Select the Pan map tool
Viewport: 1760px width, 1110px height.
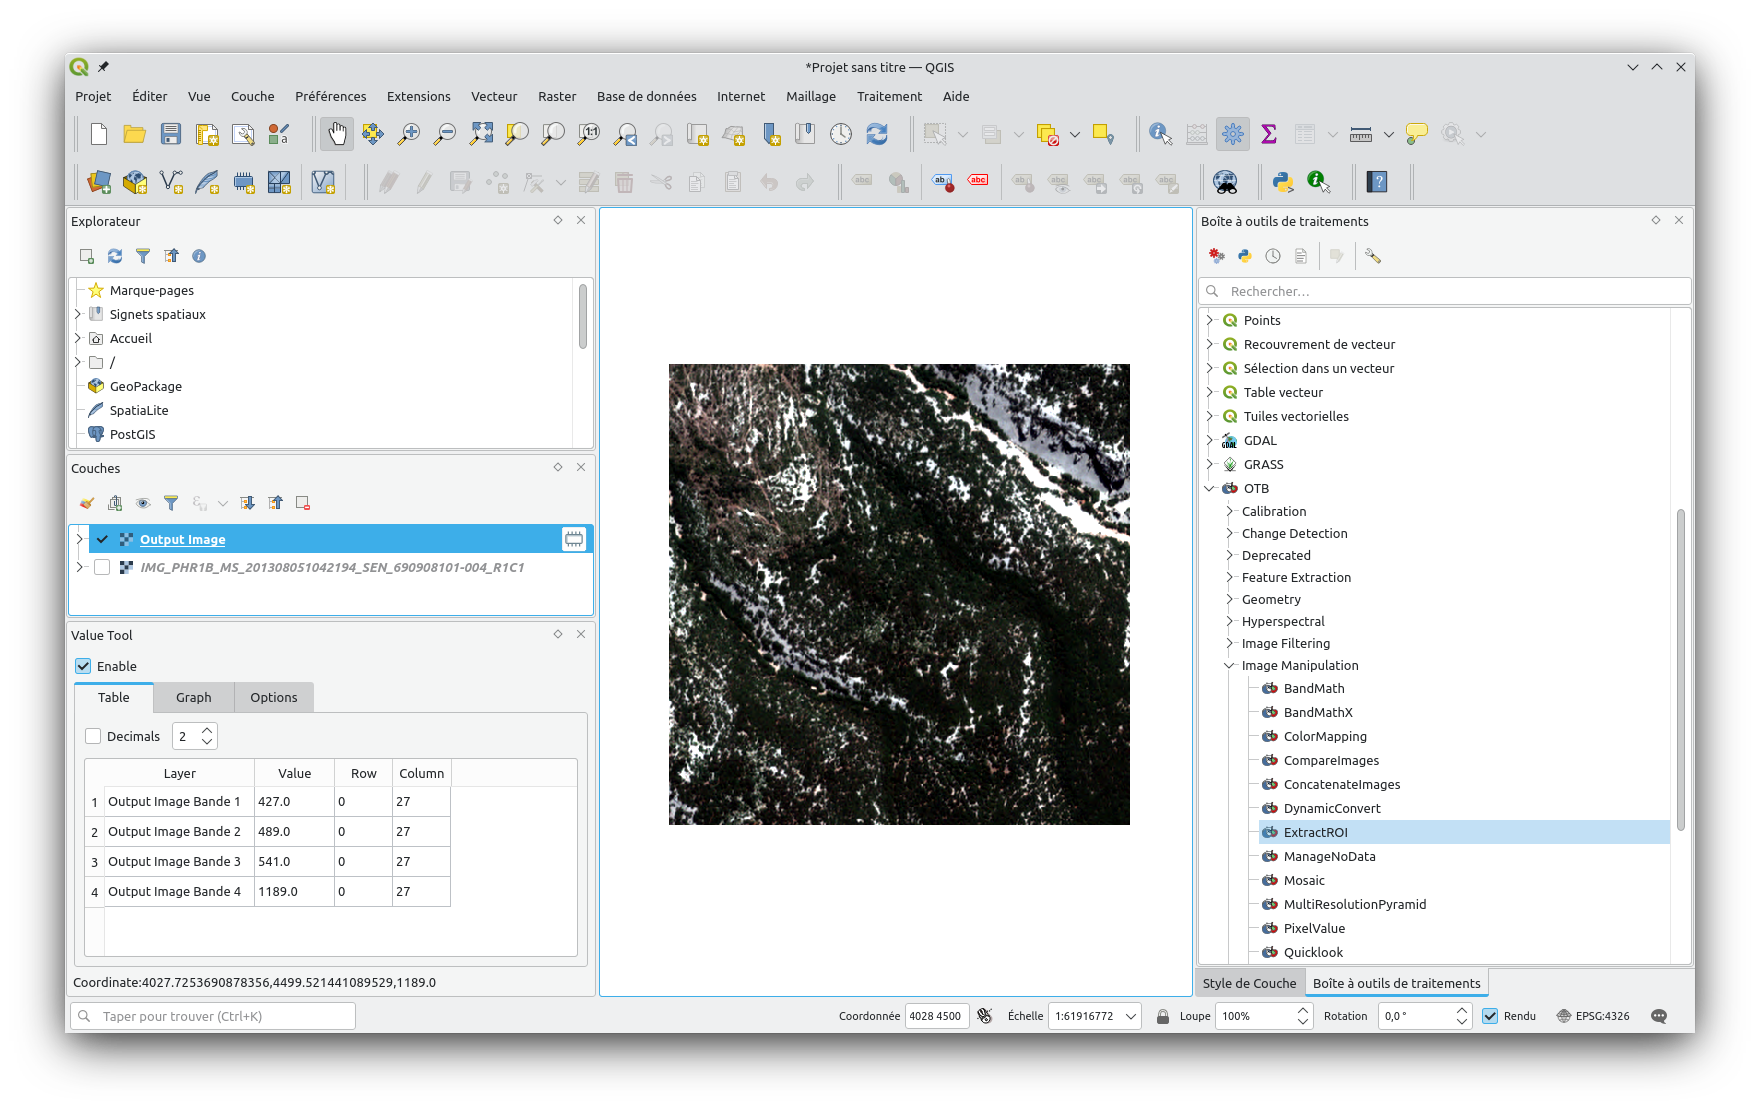click(x=337, y=133)
